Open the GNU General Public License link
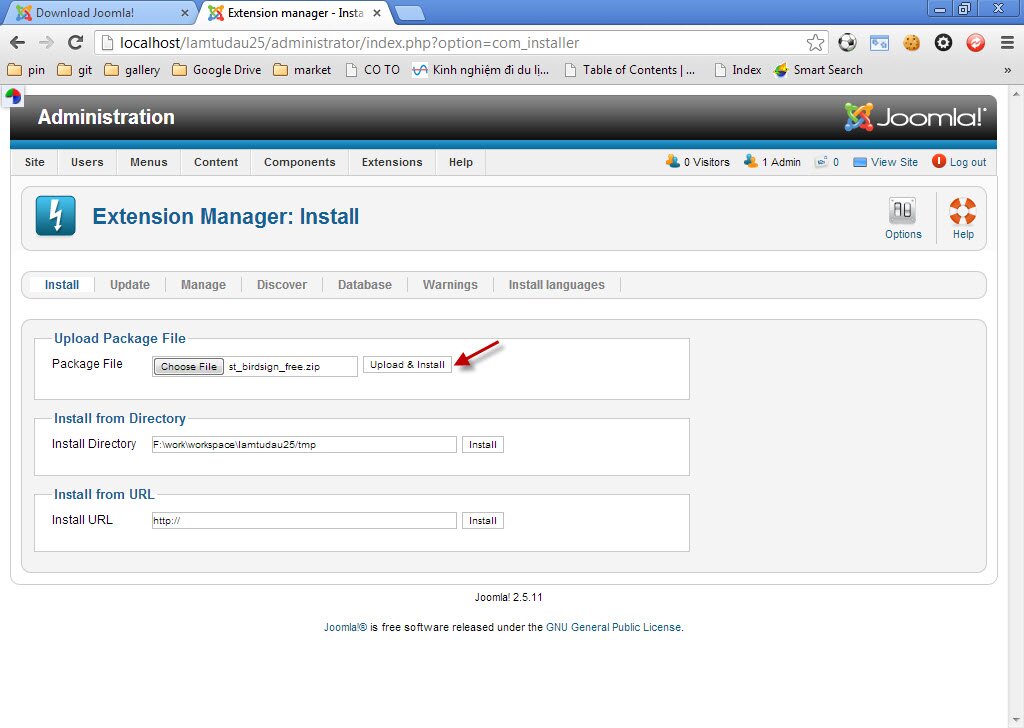The height and width of the screenshot is (728, 1024). click(x=613, y=625)
